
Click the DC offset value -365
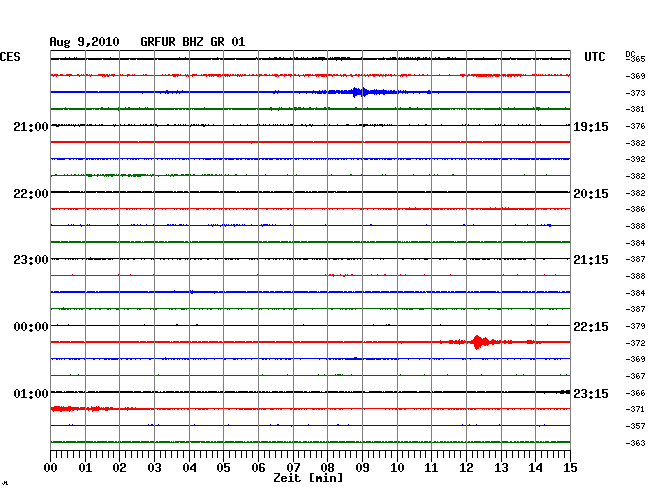click(x=636, y=59)
